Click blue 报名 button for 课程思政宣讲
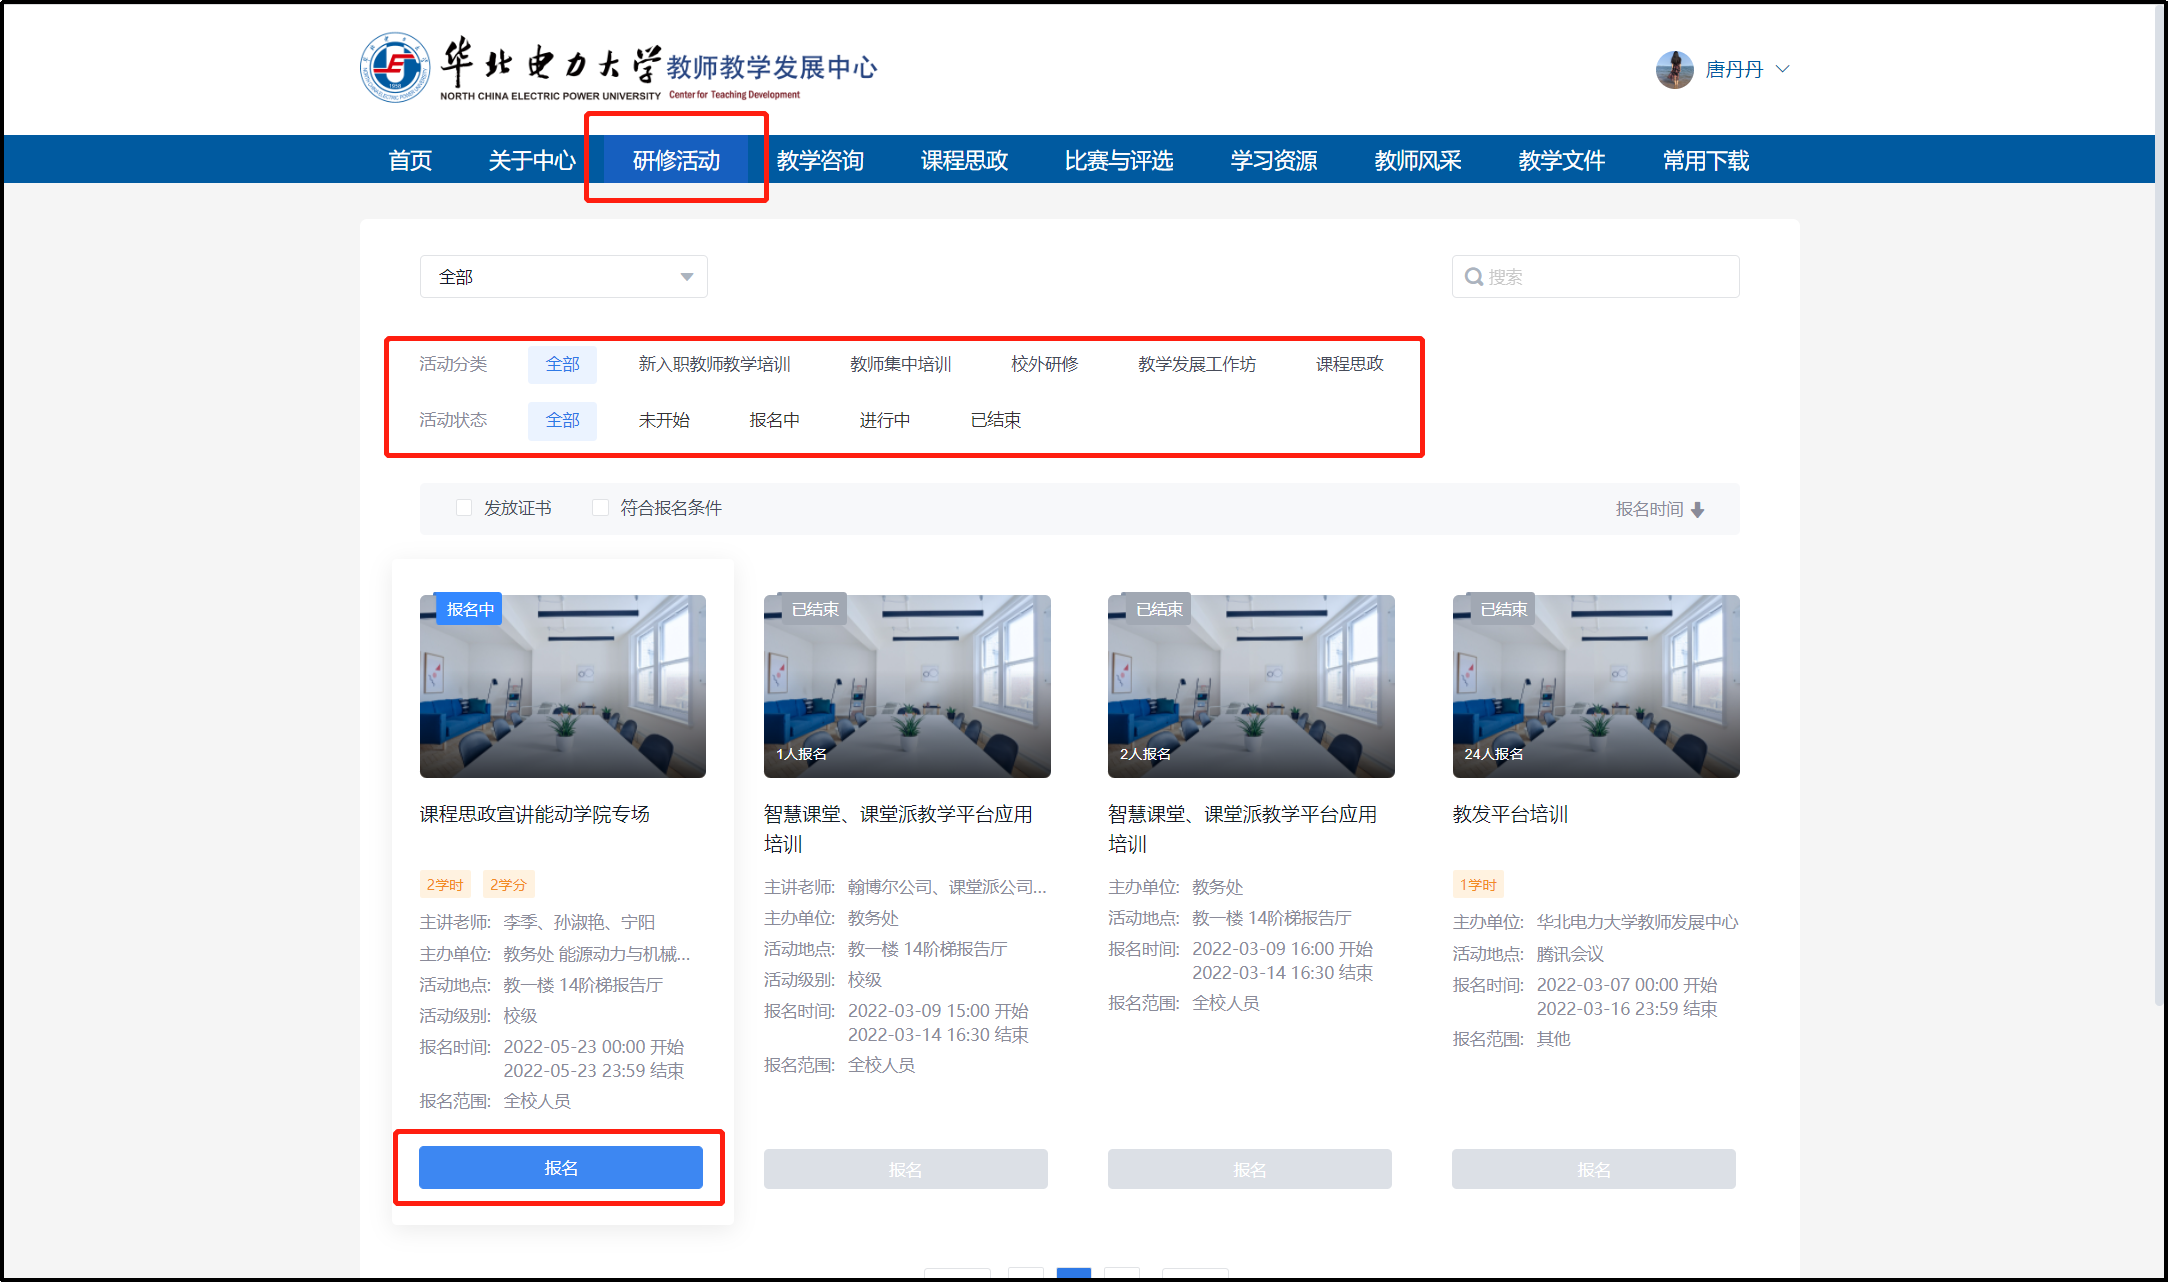Image resolution: width=2168 pixels, height=1283 pixels. coord(560,1167)
